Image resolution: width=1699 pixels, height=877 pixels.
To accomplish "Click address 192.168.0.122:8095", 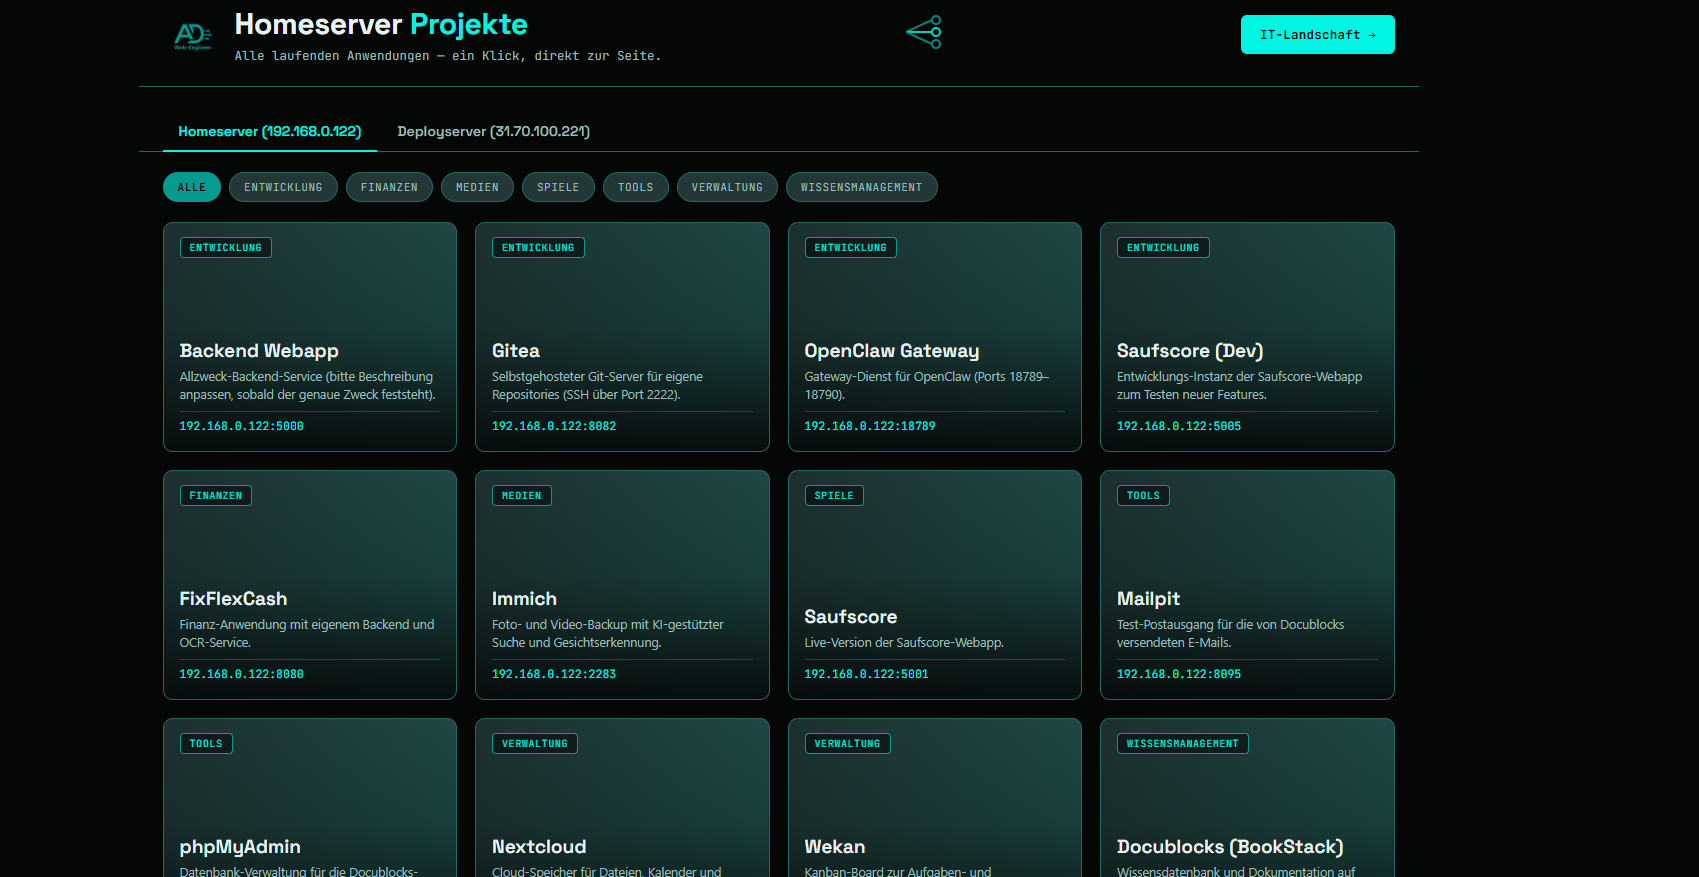I will pos(1179,674).
